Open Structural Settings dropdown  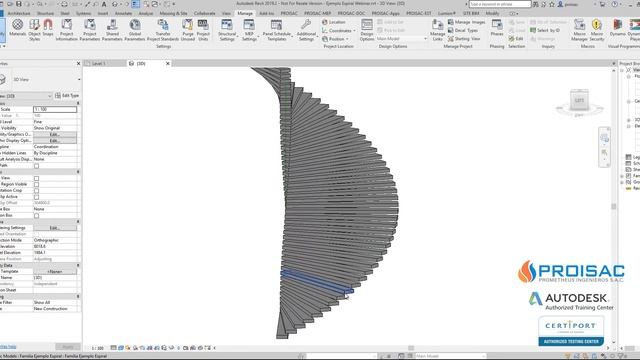click(227, 29)
